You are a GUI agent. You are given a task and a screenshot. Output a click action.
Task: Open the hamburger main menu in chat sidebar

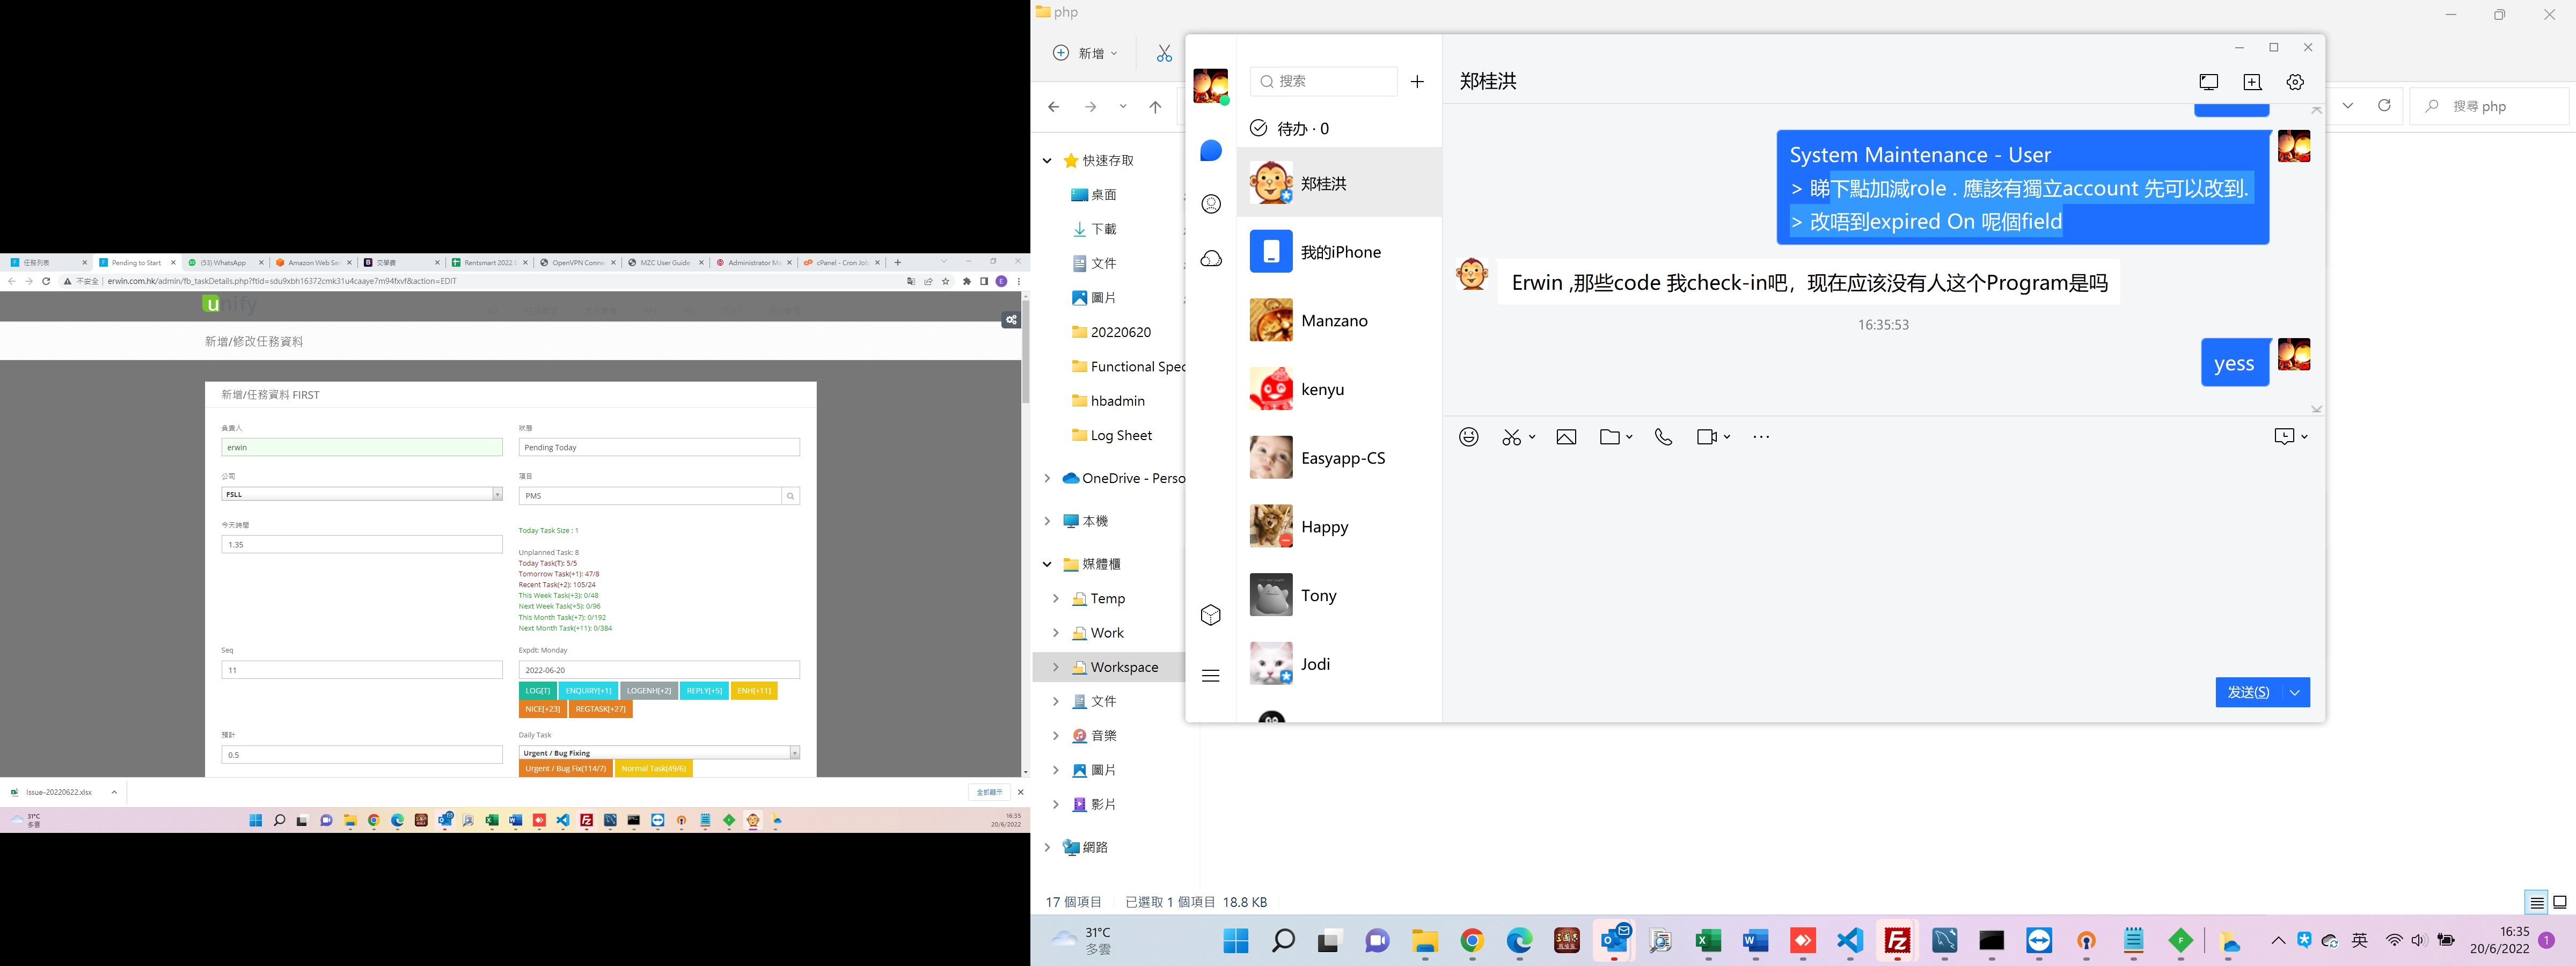1211,676
